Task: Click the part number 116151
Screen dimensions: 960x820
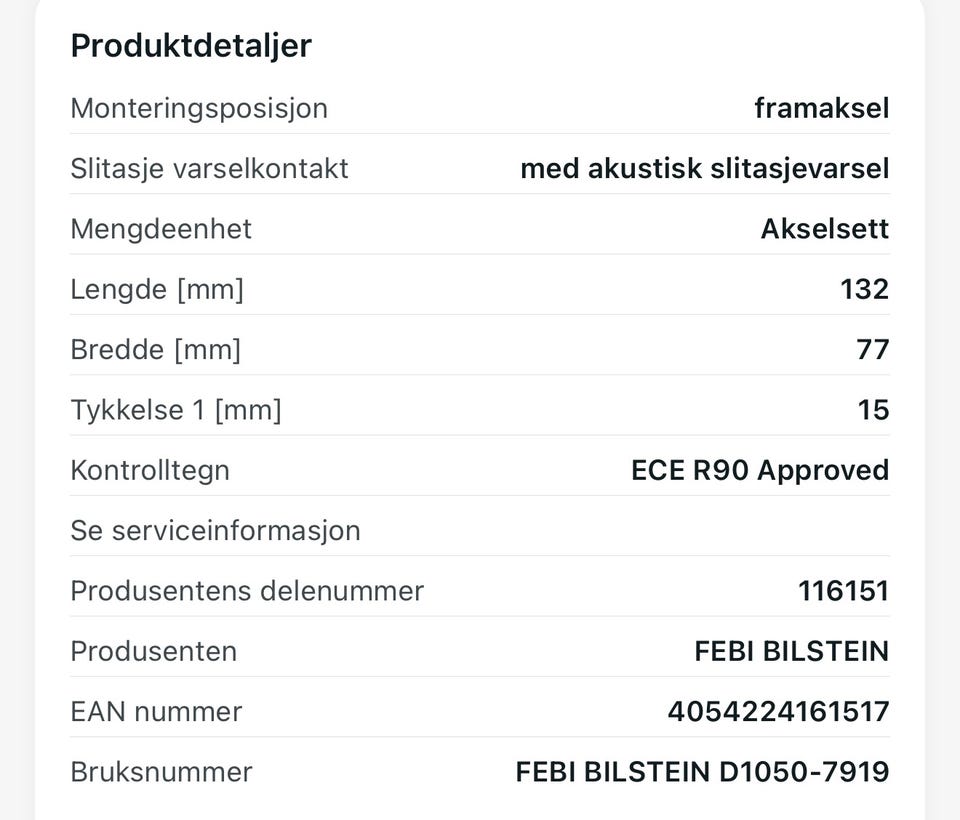Action: 844,591
